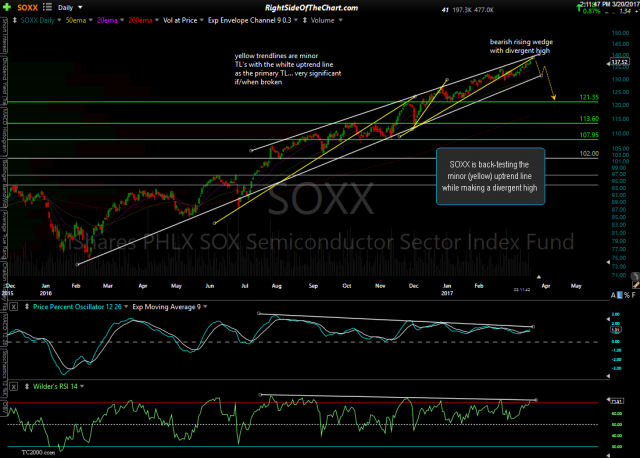
Task: Click the 197.3K volume value
Action: (x=460, y=10)
